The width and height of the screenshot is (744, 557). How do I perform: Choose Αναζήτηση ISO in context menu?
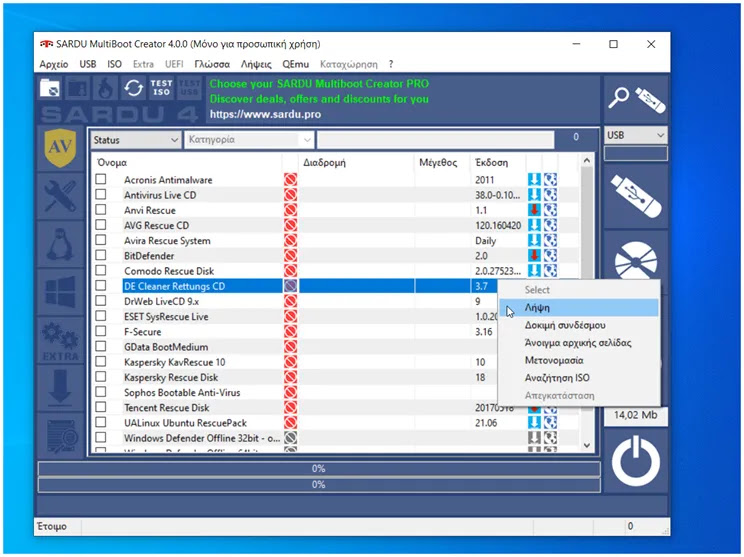click(579, 378)
